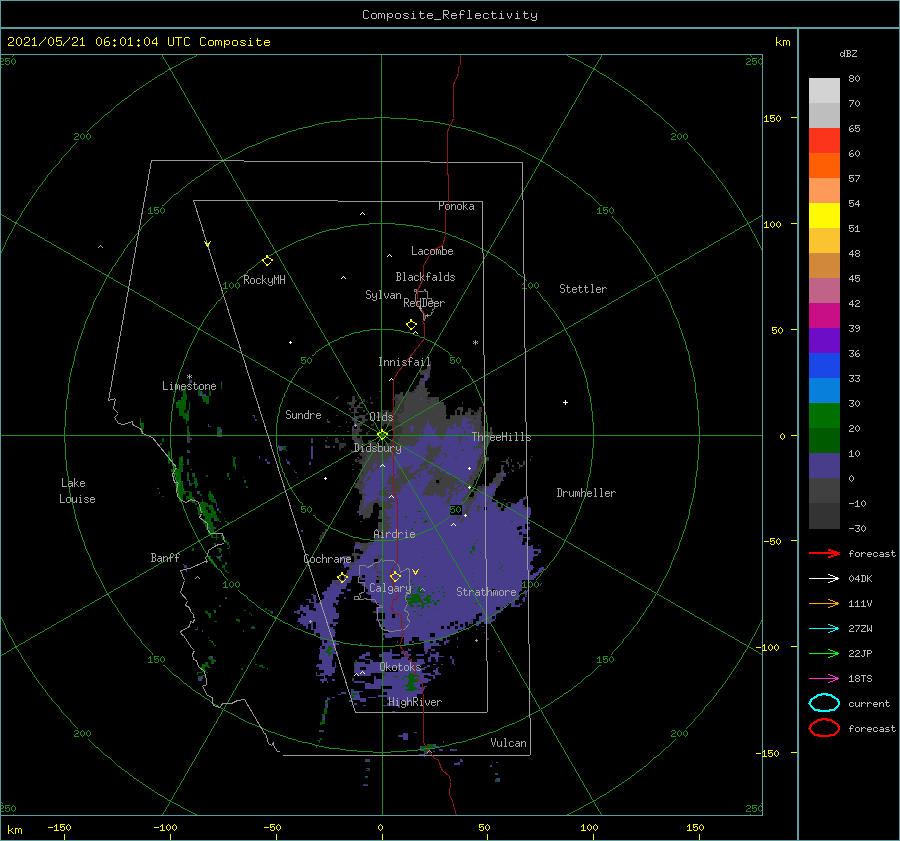
Task: Select the red 65 dBZ color swatch
Action: click(824, 141)
